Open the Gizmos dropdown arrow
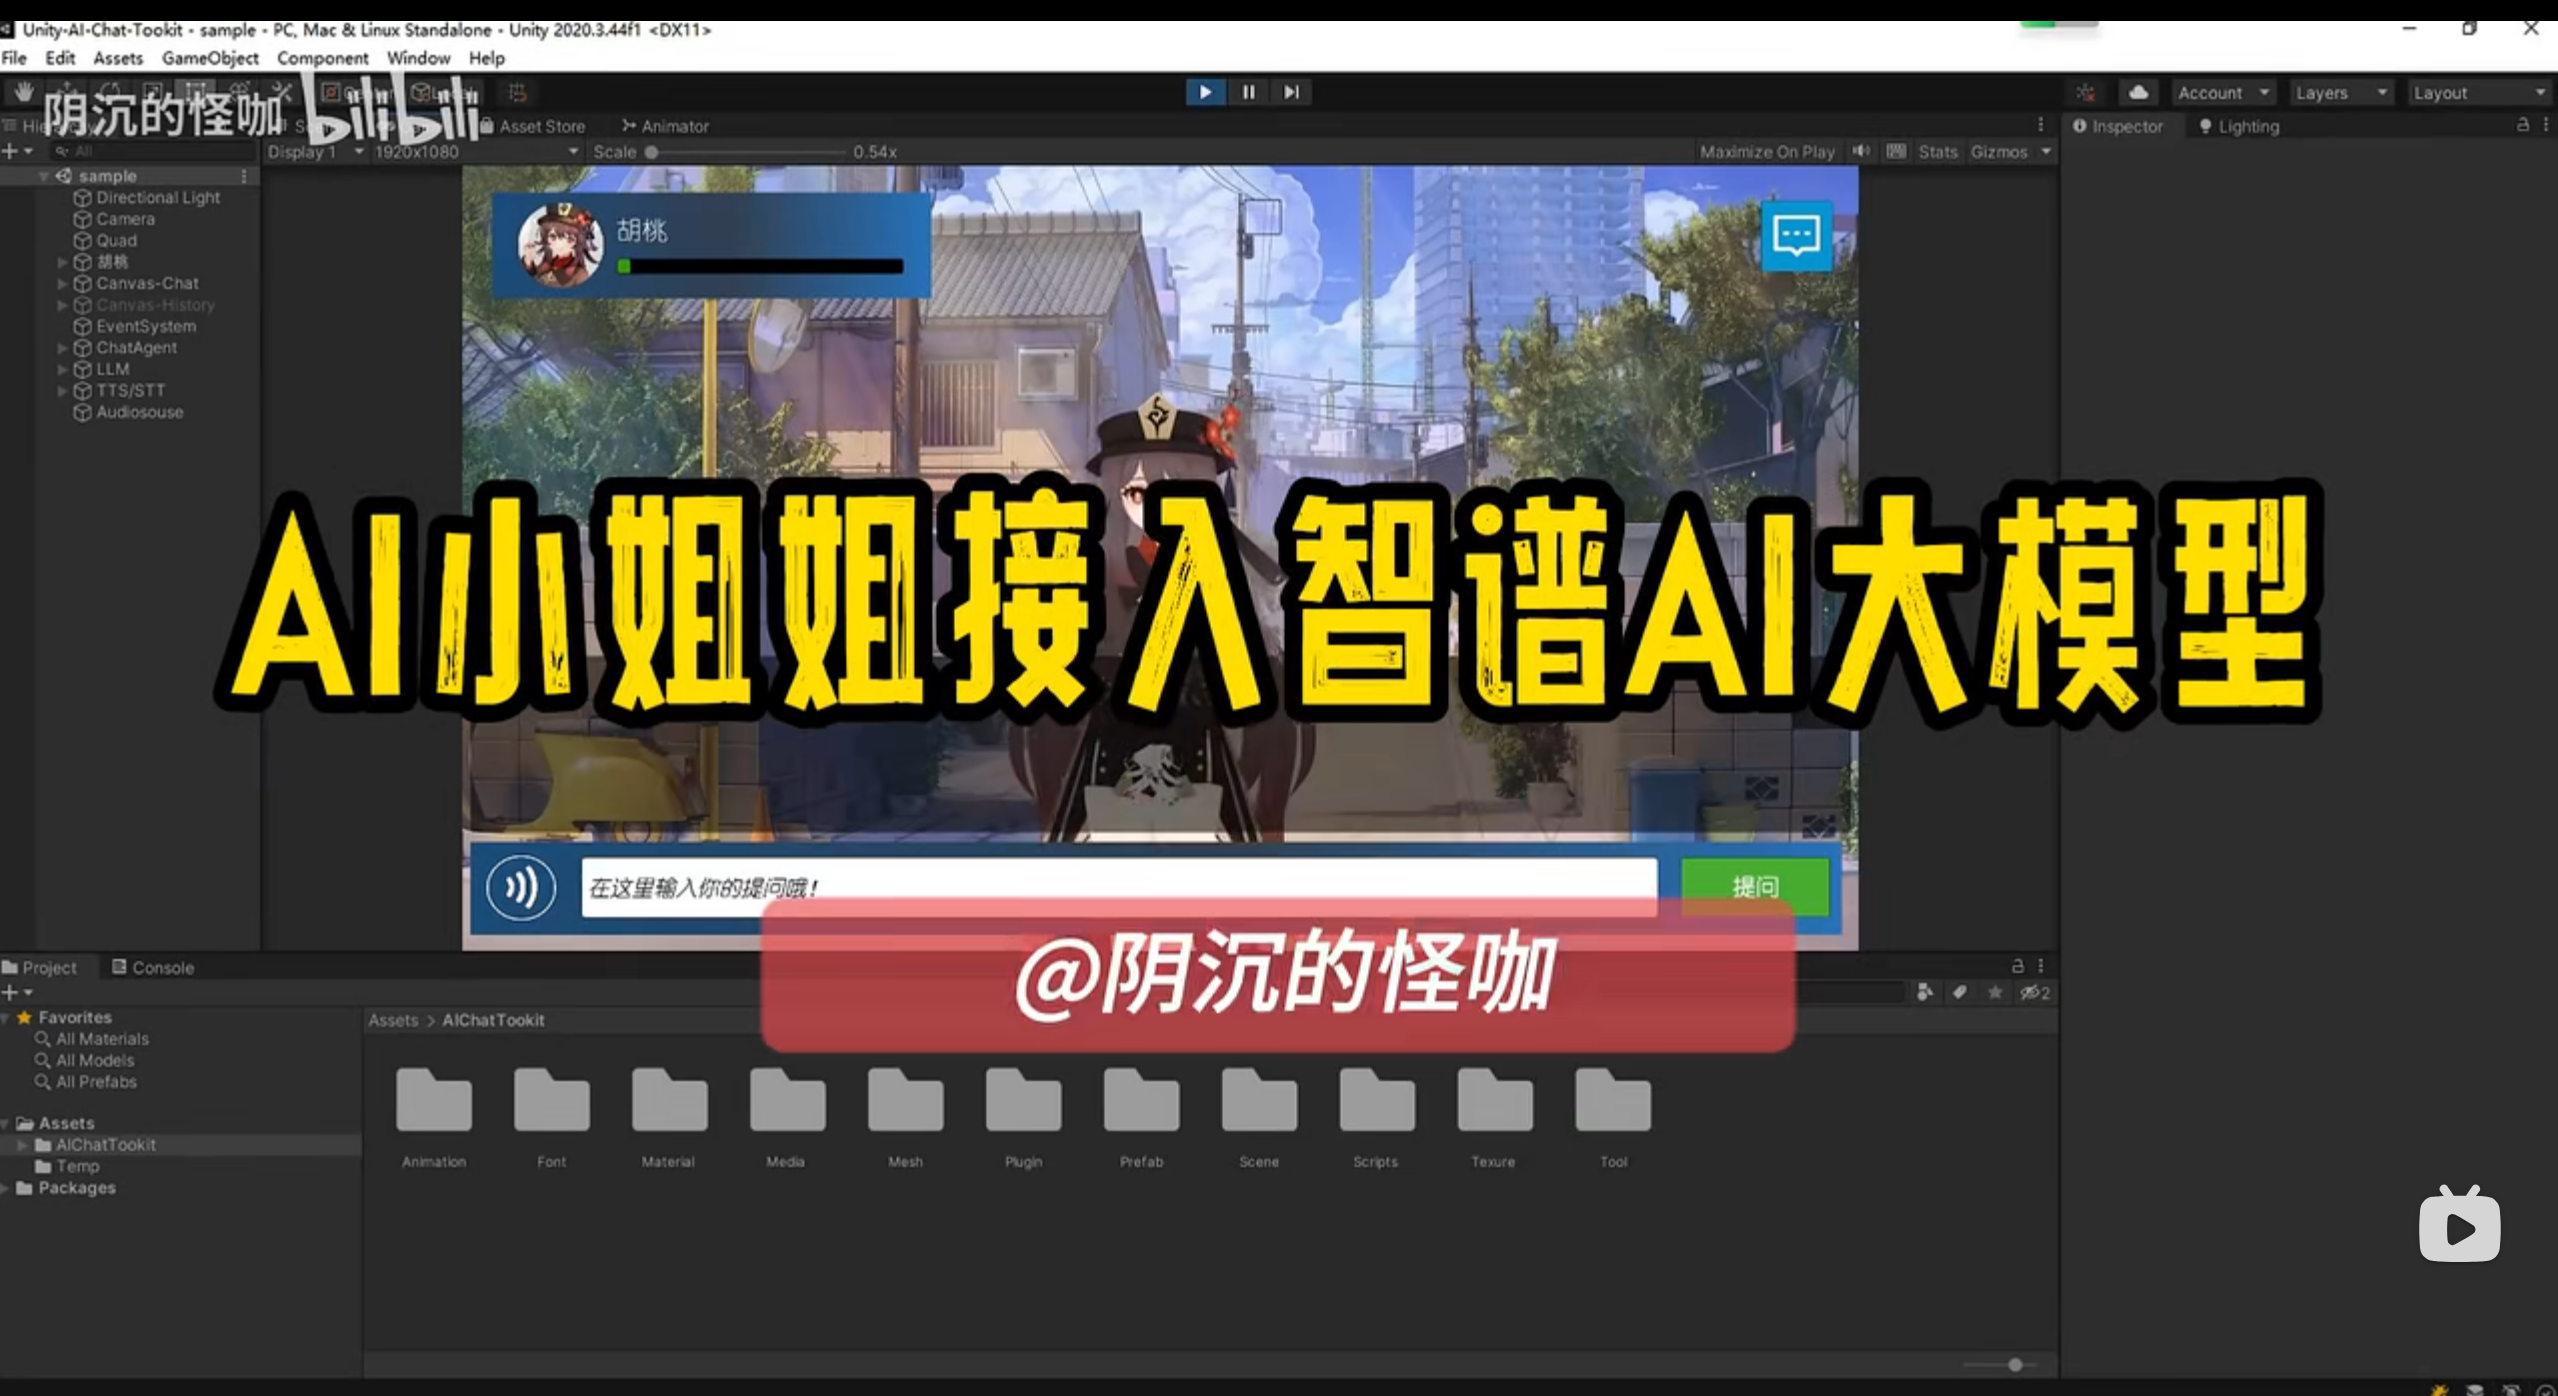 (2046, 152)
